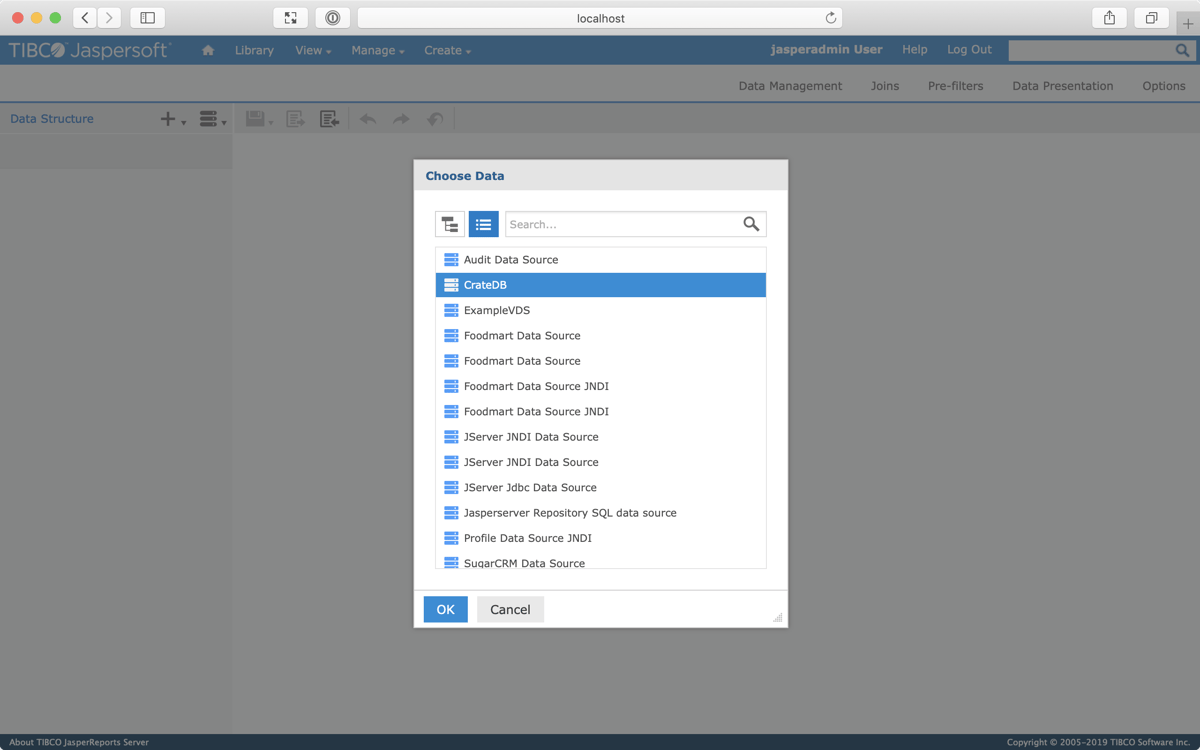Switch to tree view in Choose Data

pos(450,224)
